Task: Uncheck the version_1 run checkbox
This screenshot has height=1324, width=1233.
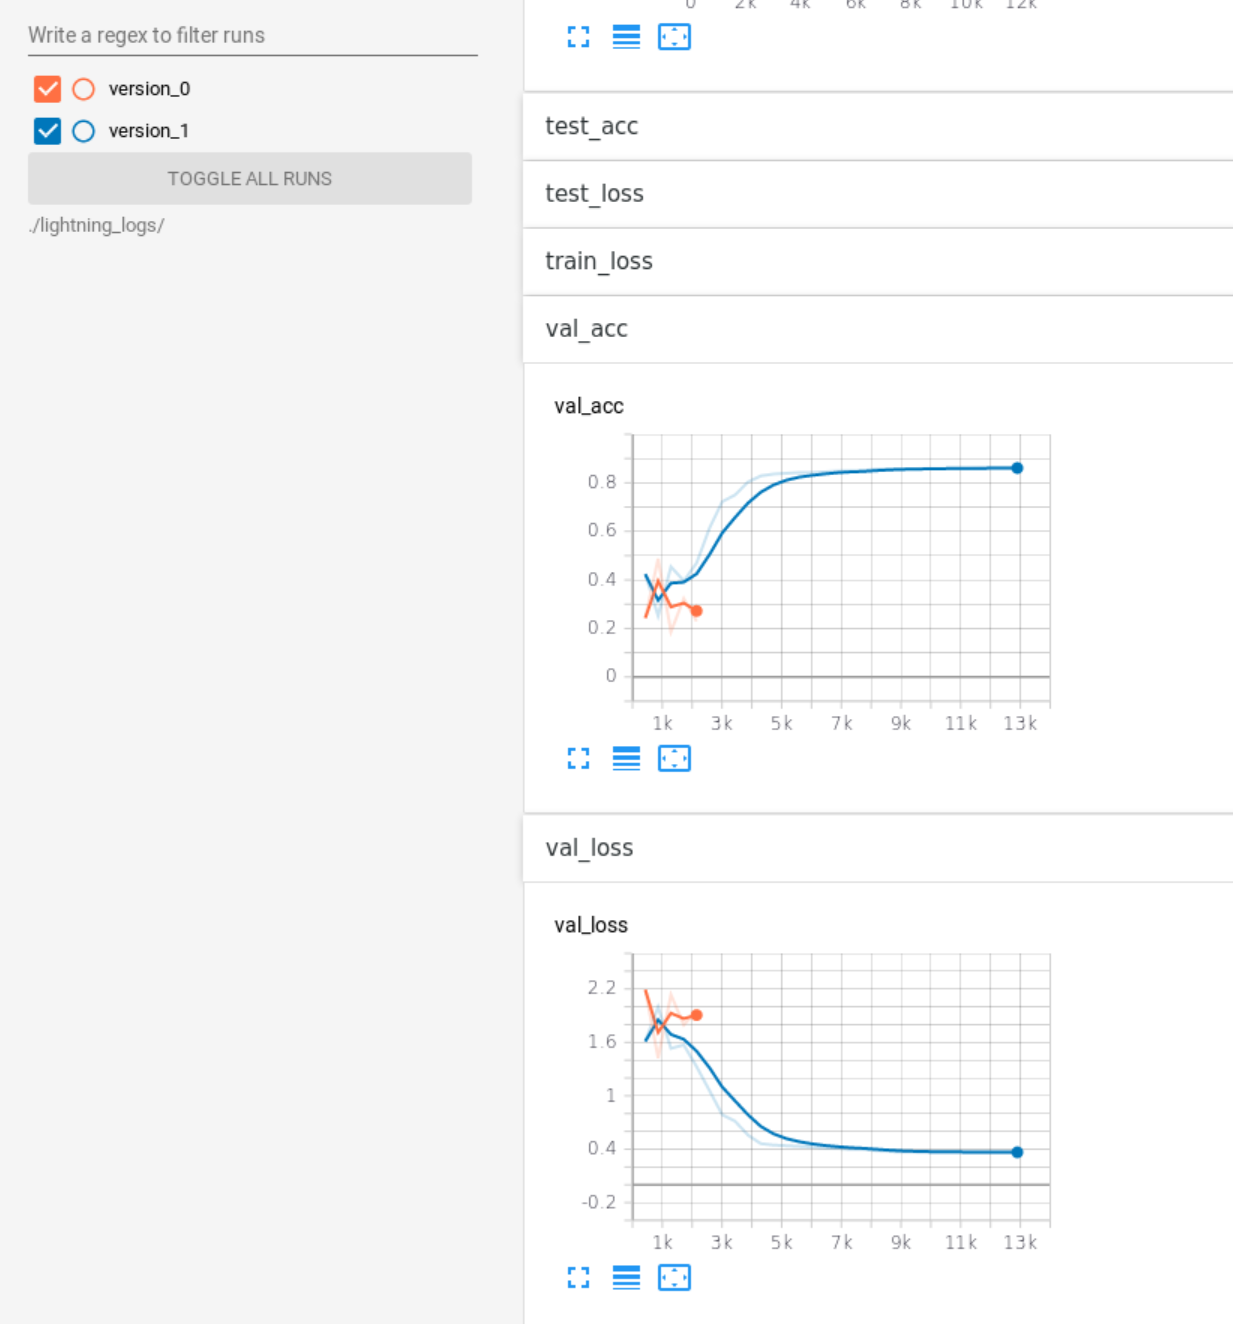Action: coord(47,131)
